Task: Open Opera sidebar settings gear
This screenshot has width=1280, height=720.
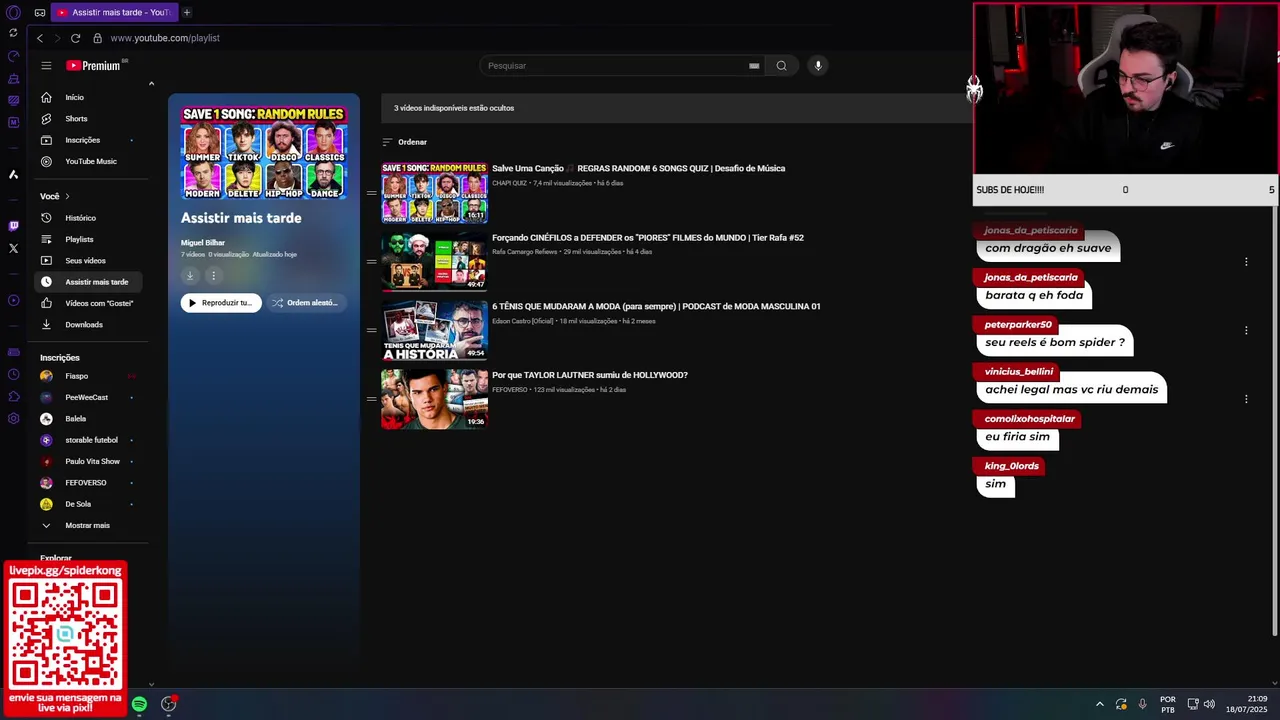Action: [13, 418]
